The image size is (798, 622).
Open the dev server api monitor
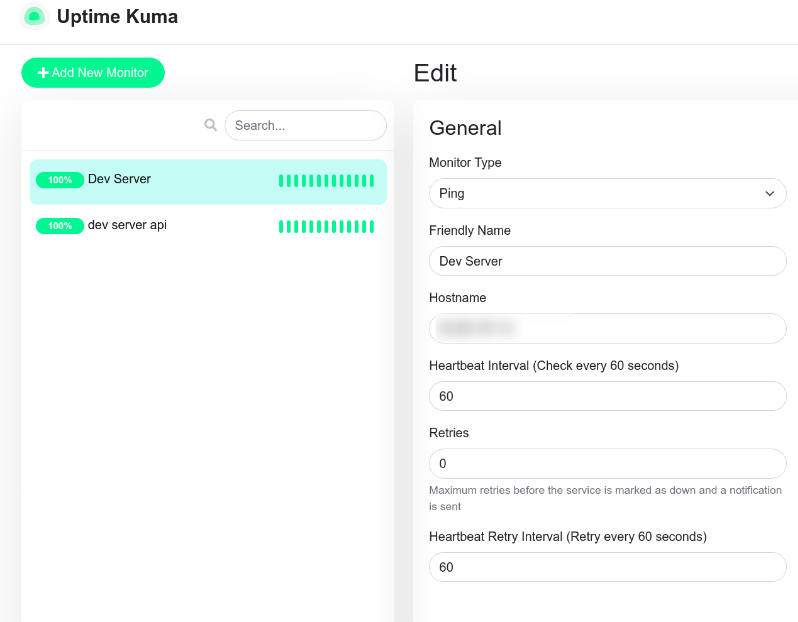127,226
